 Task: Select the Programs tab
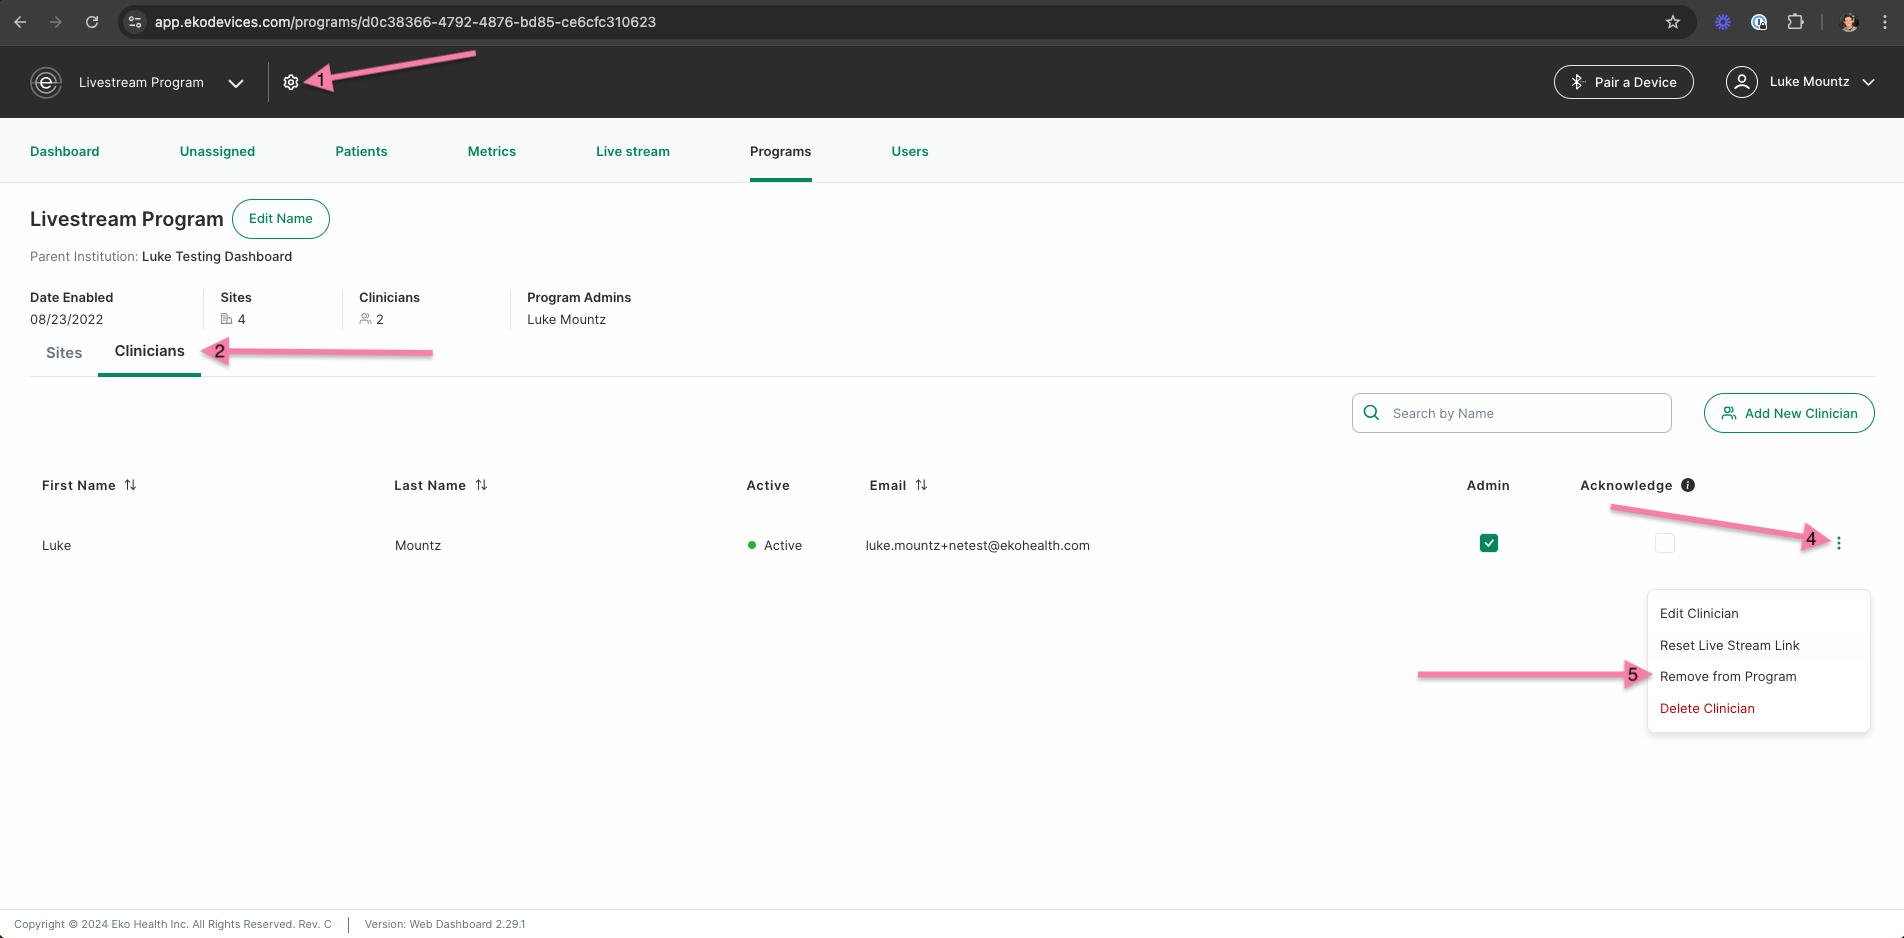781,151
